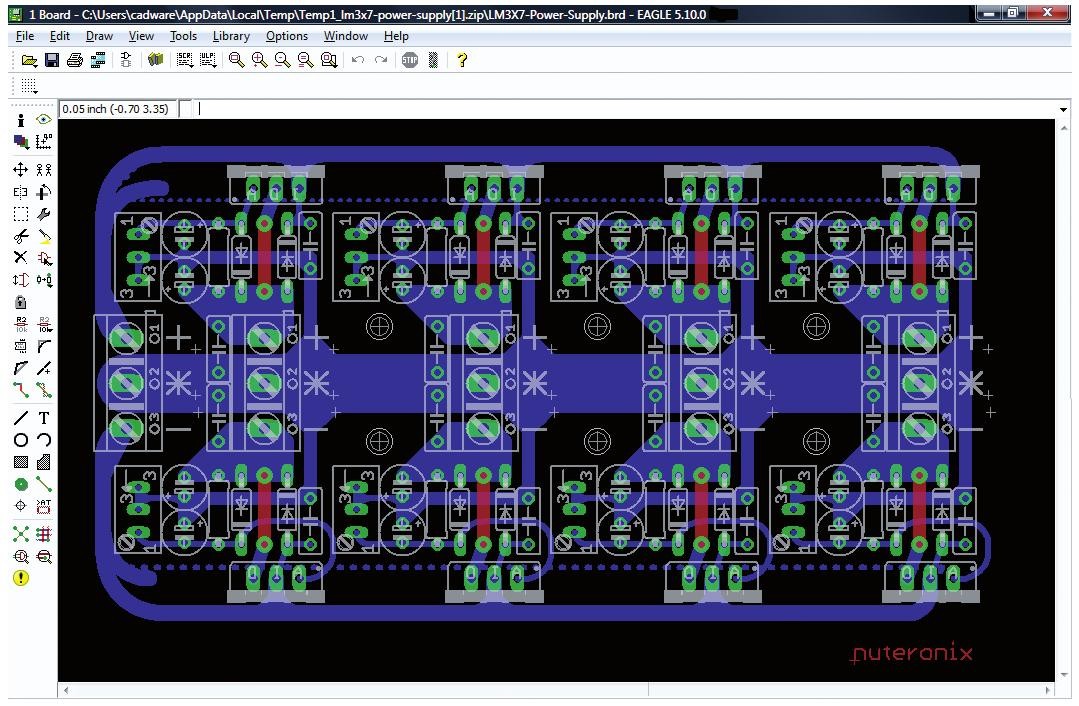Select the Pinswap tool
The image size is (1079, 706).
click(x=21, y=280)
